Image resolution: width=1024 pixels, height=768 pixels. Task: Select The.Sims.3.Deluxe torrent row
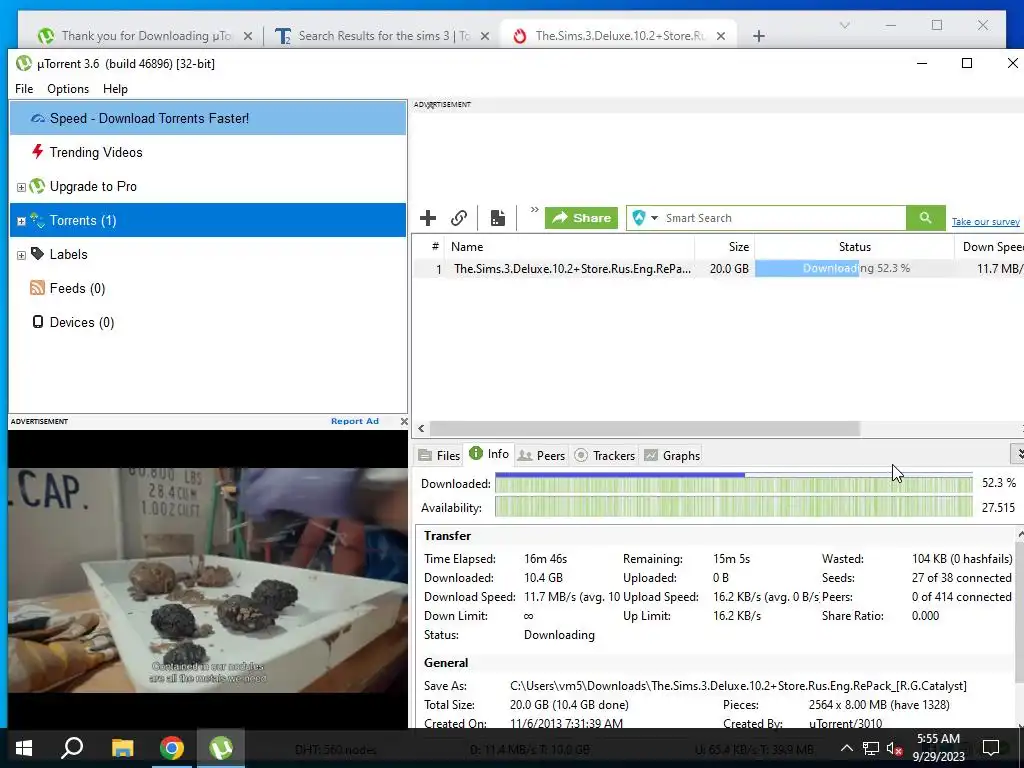tap(718, 268)
